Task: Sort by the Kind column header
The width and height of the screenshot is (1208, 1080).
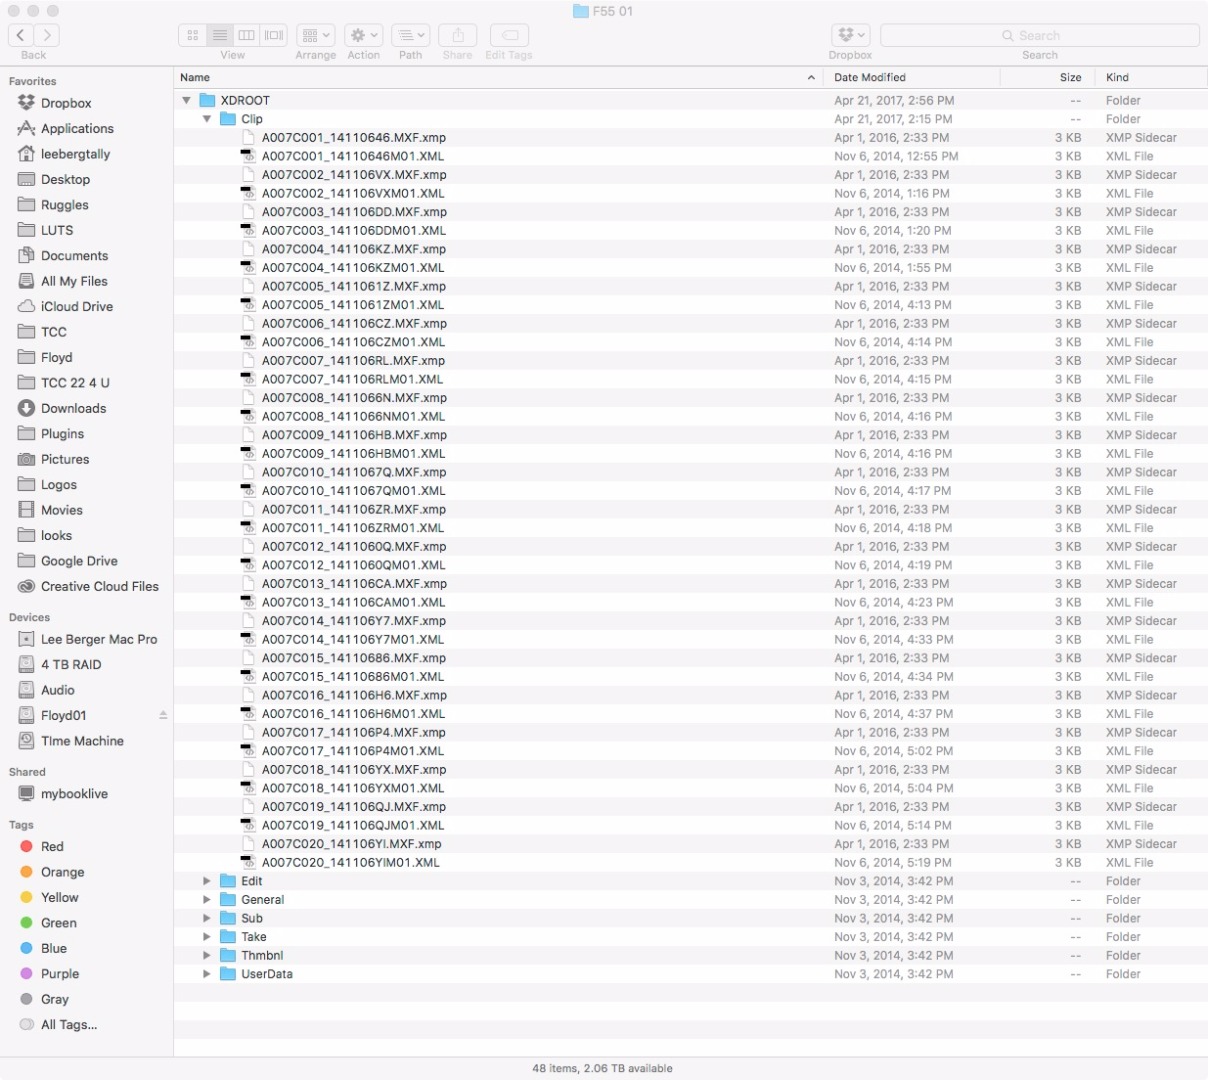Action: point(1151,77)
